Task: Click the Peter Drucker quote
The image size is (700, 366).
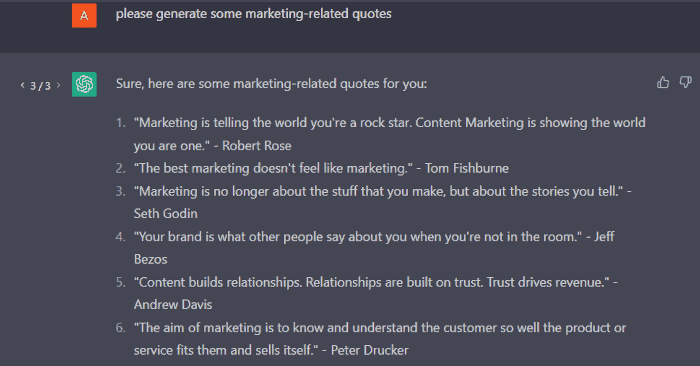Action: click(x=380, y=339)
